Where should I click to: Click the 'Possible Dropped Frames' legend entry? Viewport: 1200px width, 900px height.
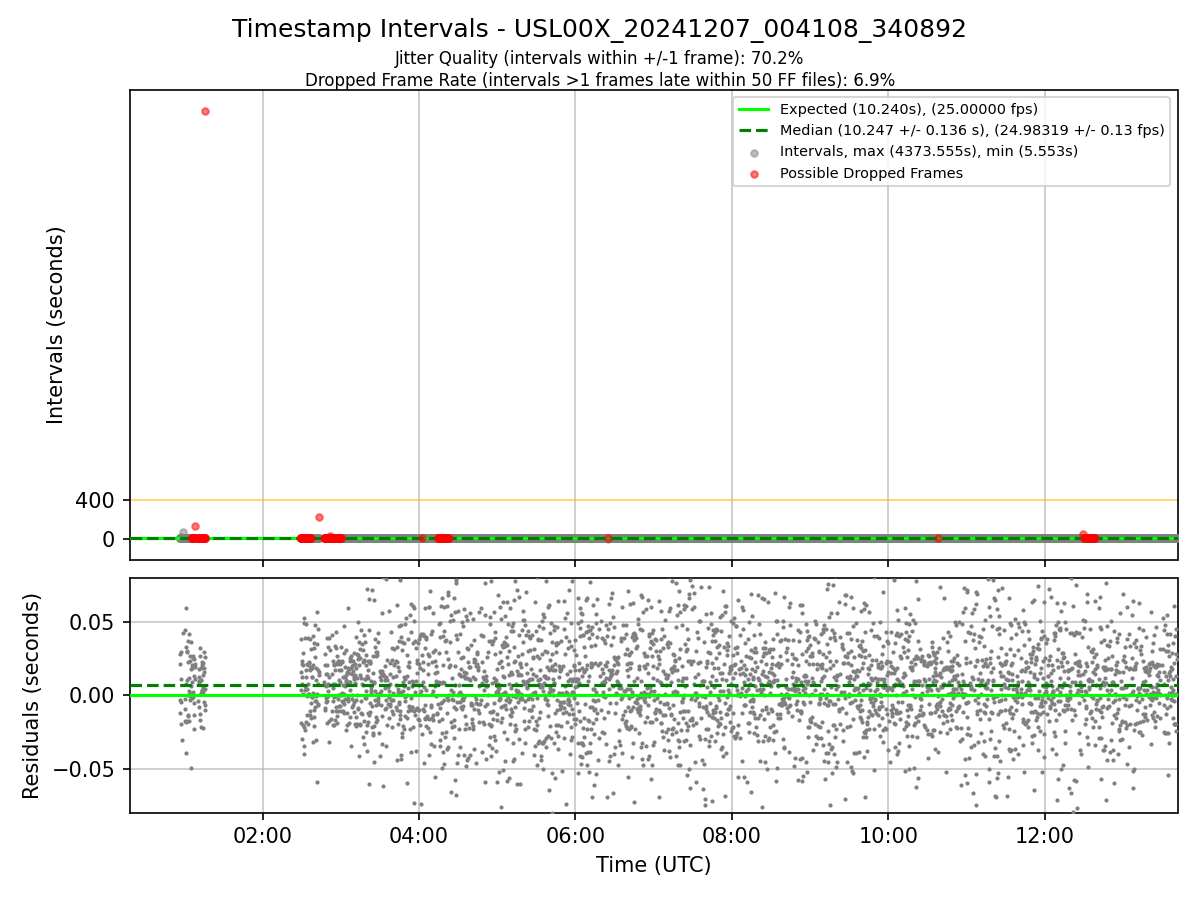[871, 173]
